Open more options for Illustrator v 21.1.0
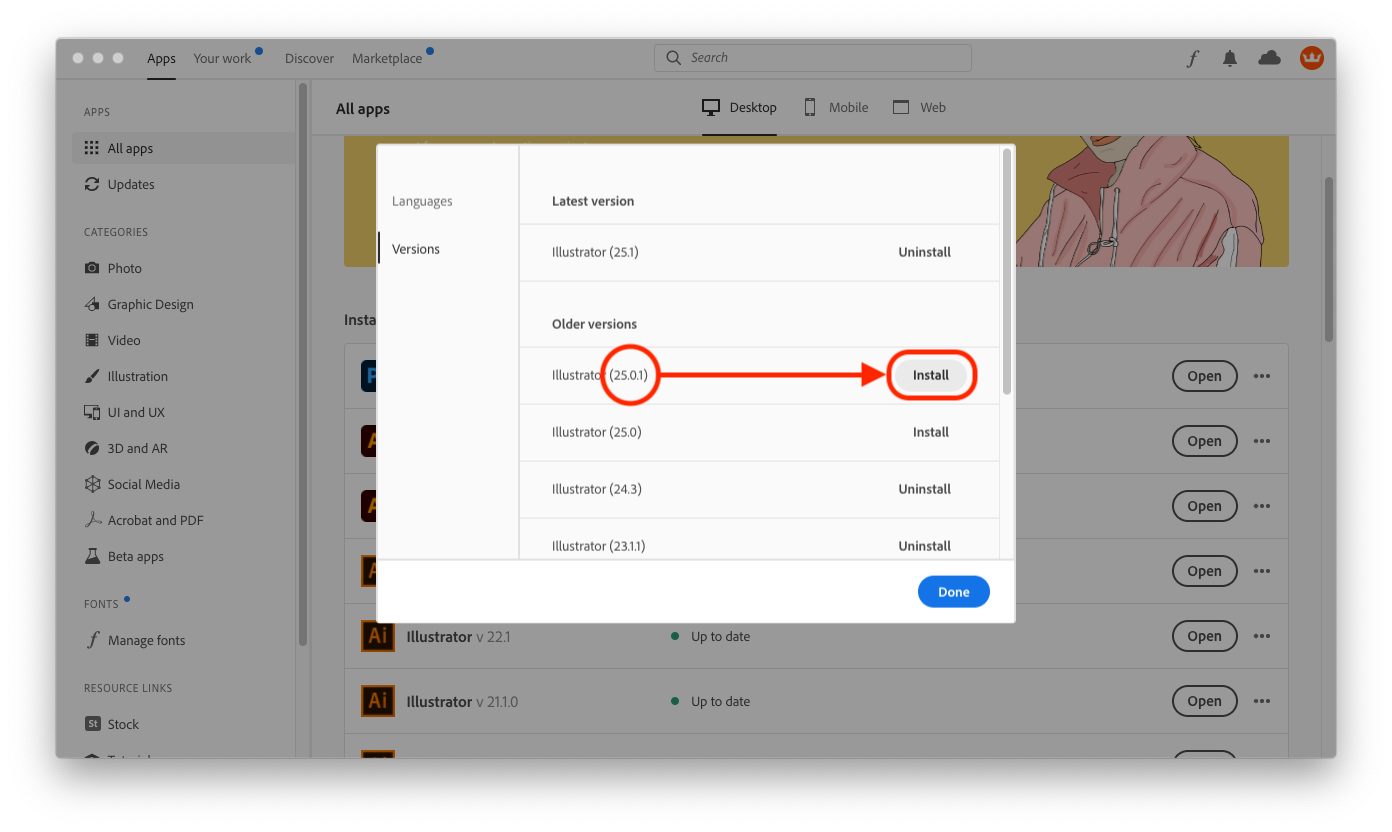The width and height of the screenshot is (1392, 832). 1261,701
